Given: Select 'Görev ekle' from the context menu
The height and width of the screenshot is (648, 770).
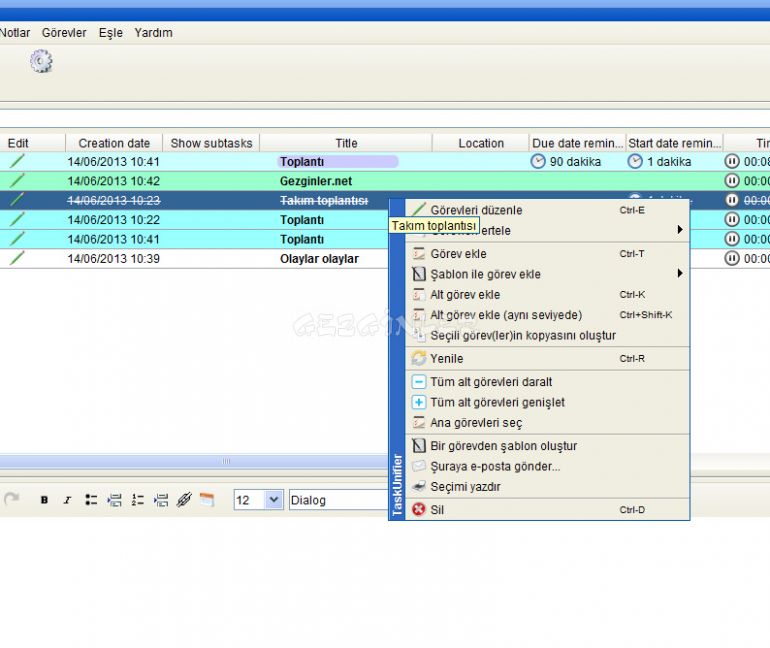Looking at the screenshot, I should pyautogui.click(x=458, y=254).
